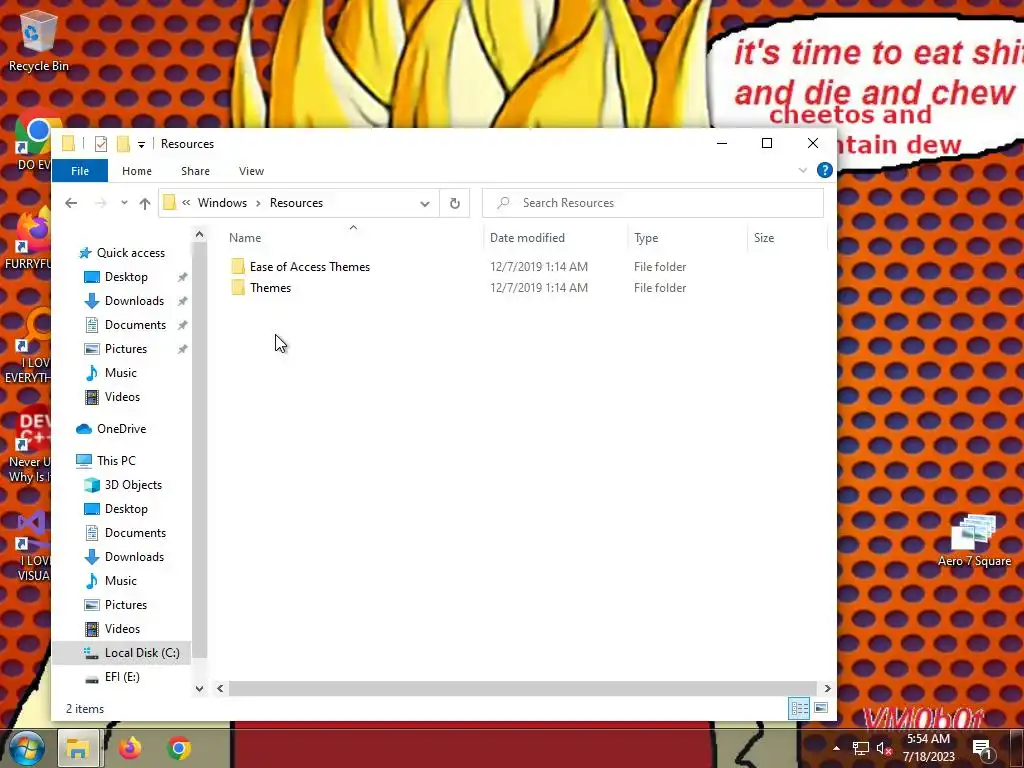The height and width of the screenshot is (768, 1024).
Task: Open the Customize Quick Access Toolbar dropdown
Action: coord(141,144)
